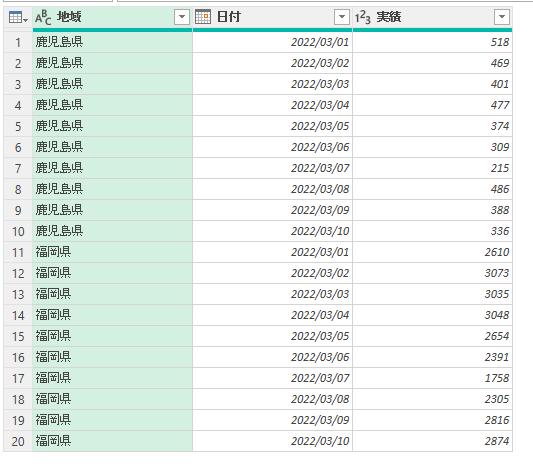Open the table menu icon in the corner
Image resolution: width=533 pixels, height=468 pixels.
[x=18, y=17]
